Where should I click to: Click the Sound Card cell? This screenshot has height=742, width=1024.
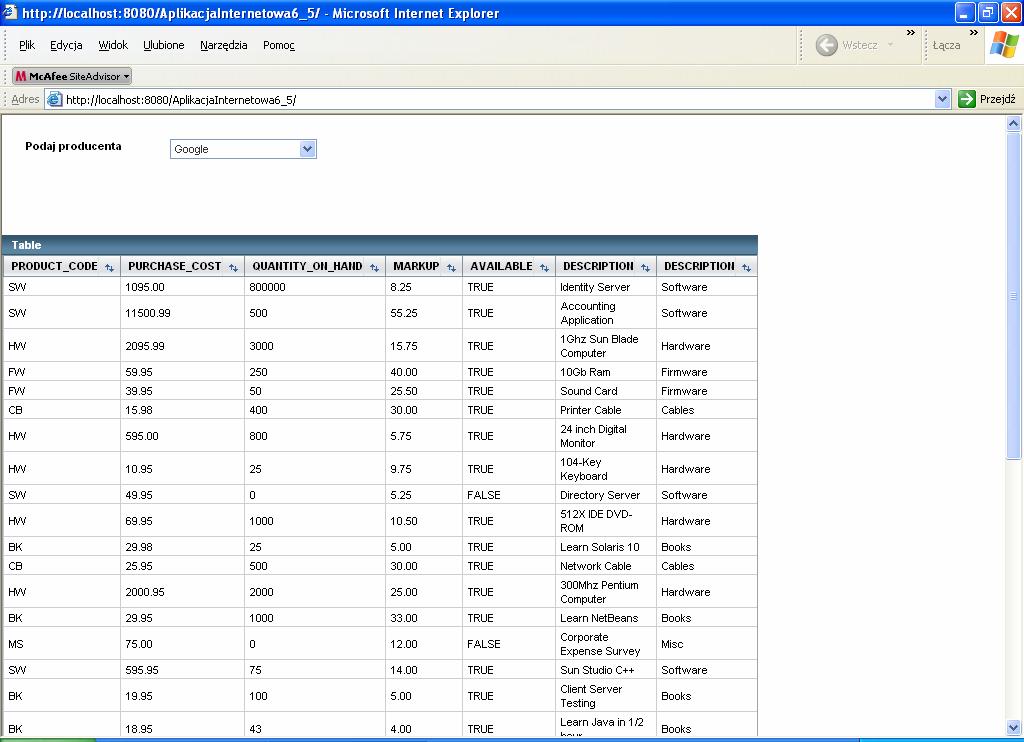[x=605, y=391]
